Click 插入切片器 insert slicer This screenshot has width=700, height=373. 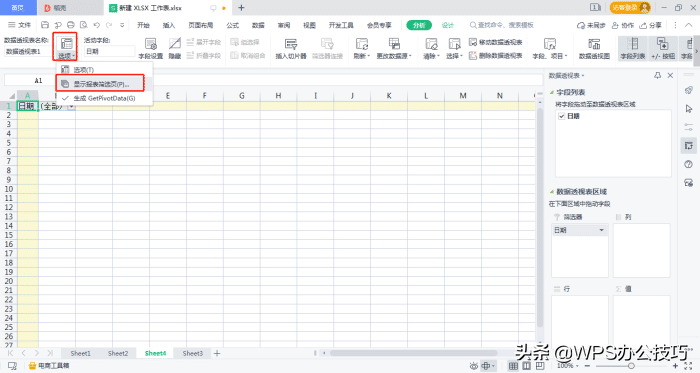coord(291,49)
